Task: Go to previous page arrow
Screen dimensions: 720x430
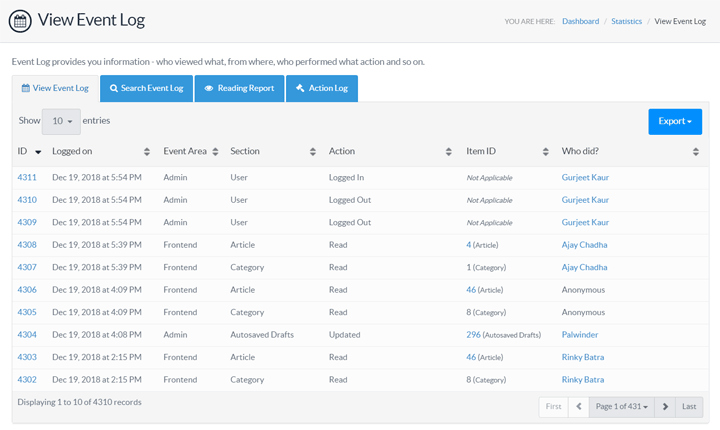Action: pos(578,406)
